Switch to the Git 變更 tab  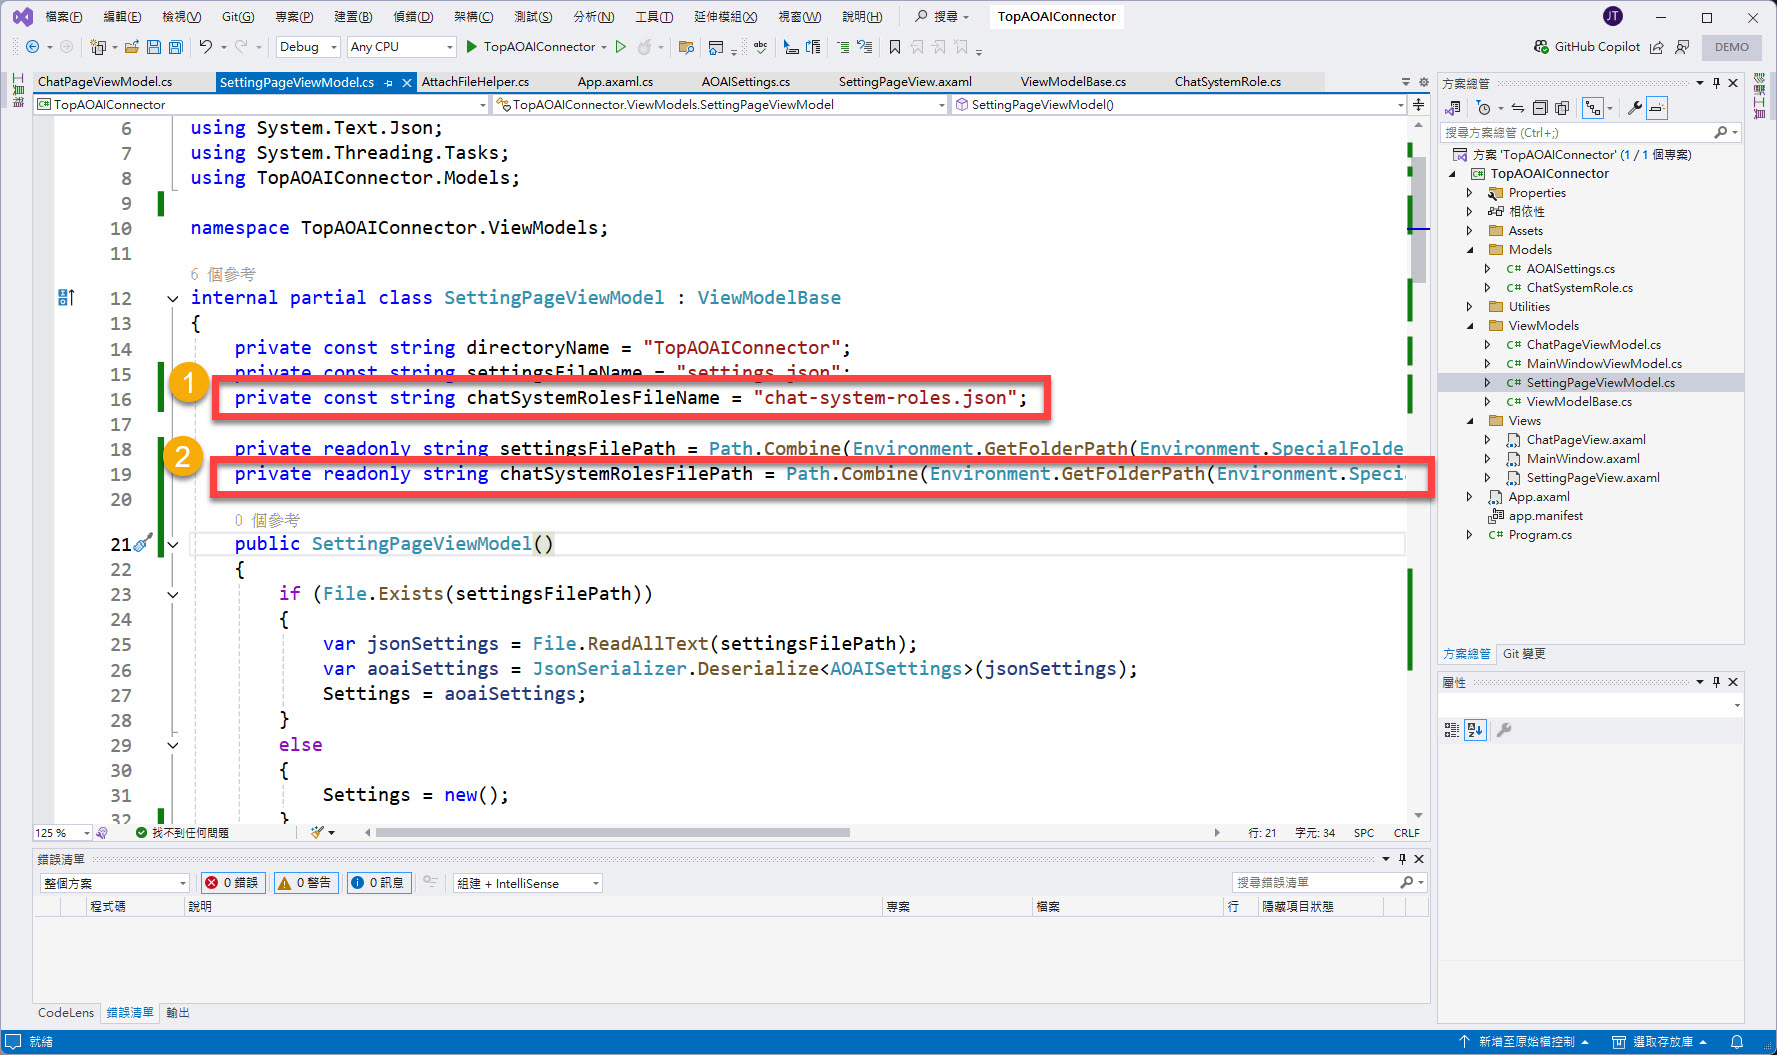pyautogui.click(x=1524, y=654)
